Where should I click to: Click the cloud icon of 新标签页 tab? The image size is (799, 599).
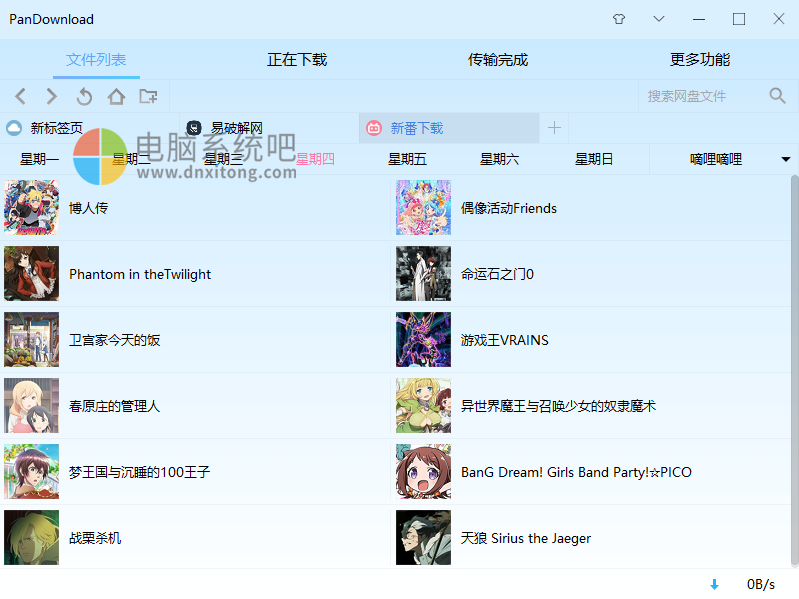click(x=14, y=128)
